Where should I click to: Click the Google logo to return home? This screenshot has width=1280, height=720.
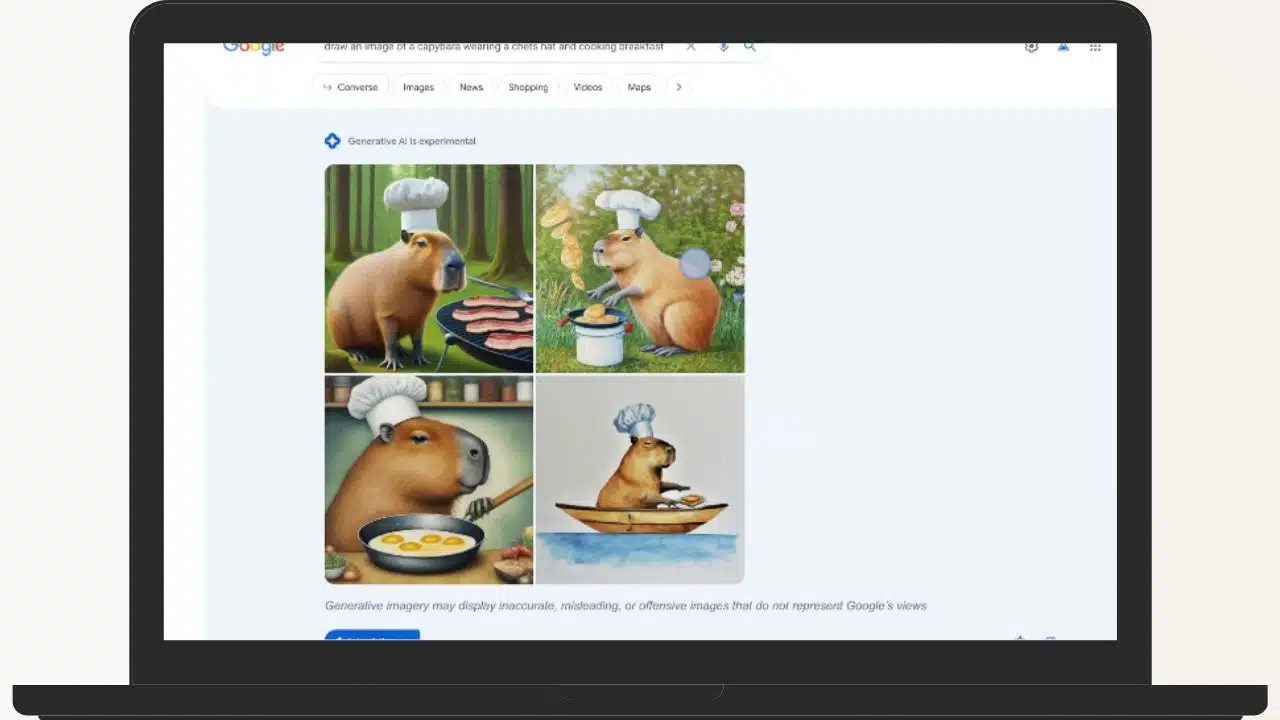click(x=253, y=46)
